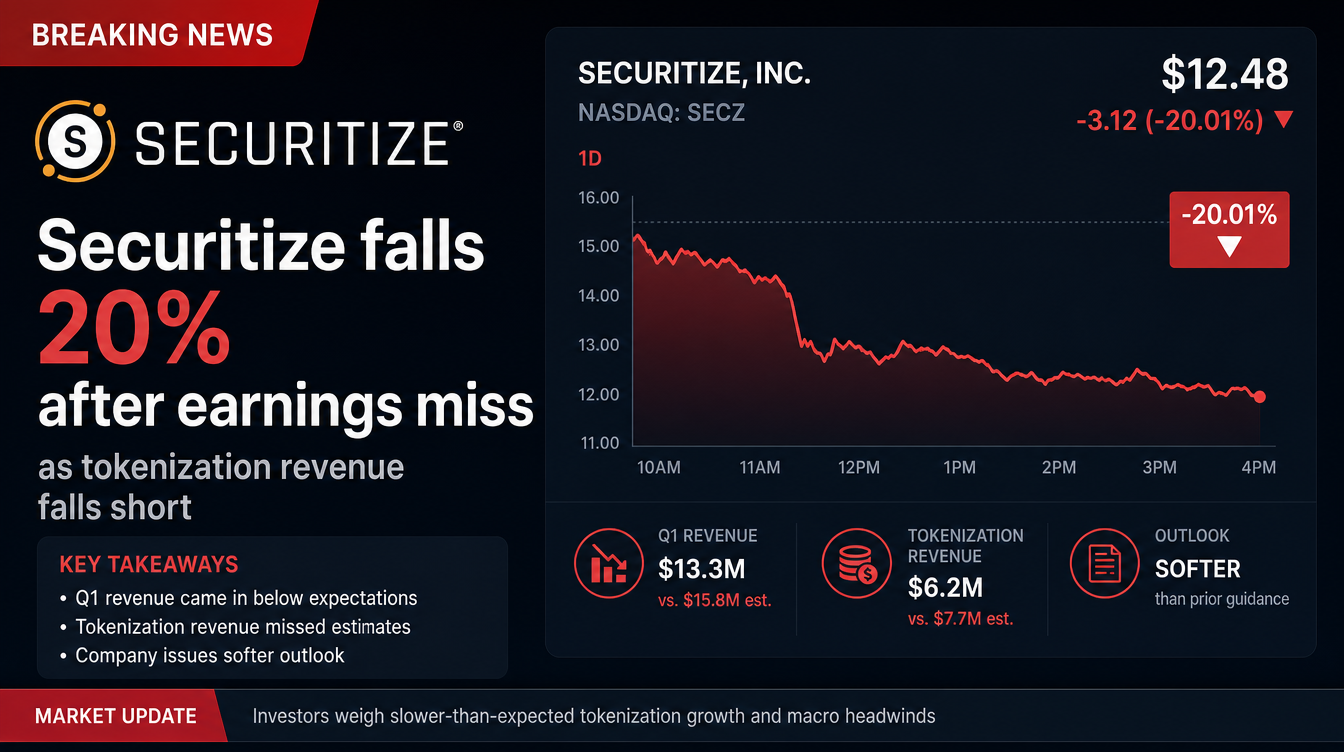Click the Q1 Revenue declining chart icon
Screen dimensions: 1344x752
click(x=609, y=564)
